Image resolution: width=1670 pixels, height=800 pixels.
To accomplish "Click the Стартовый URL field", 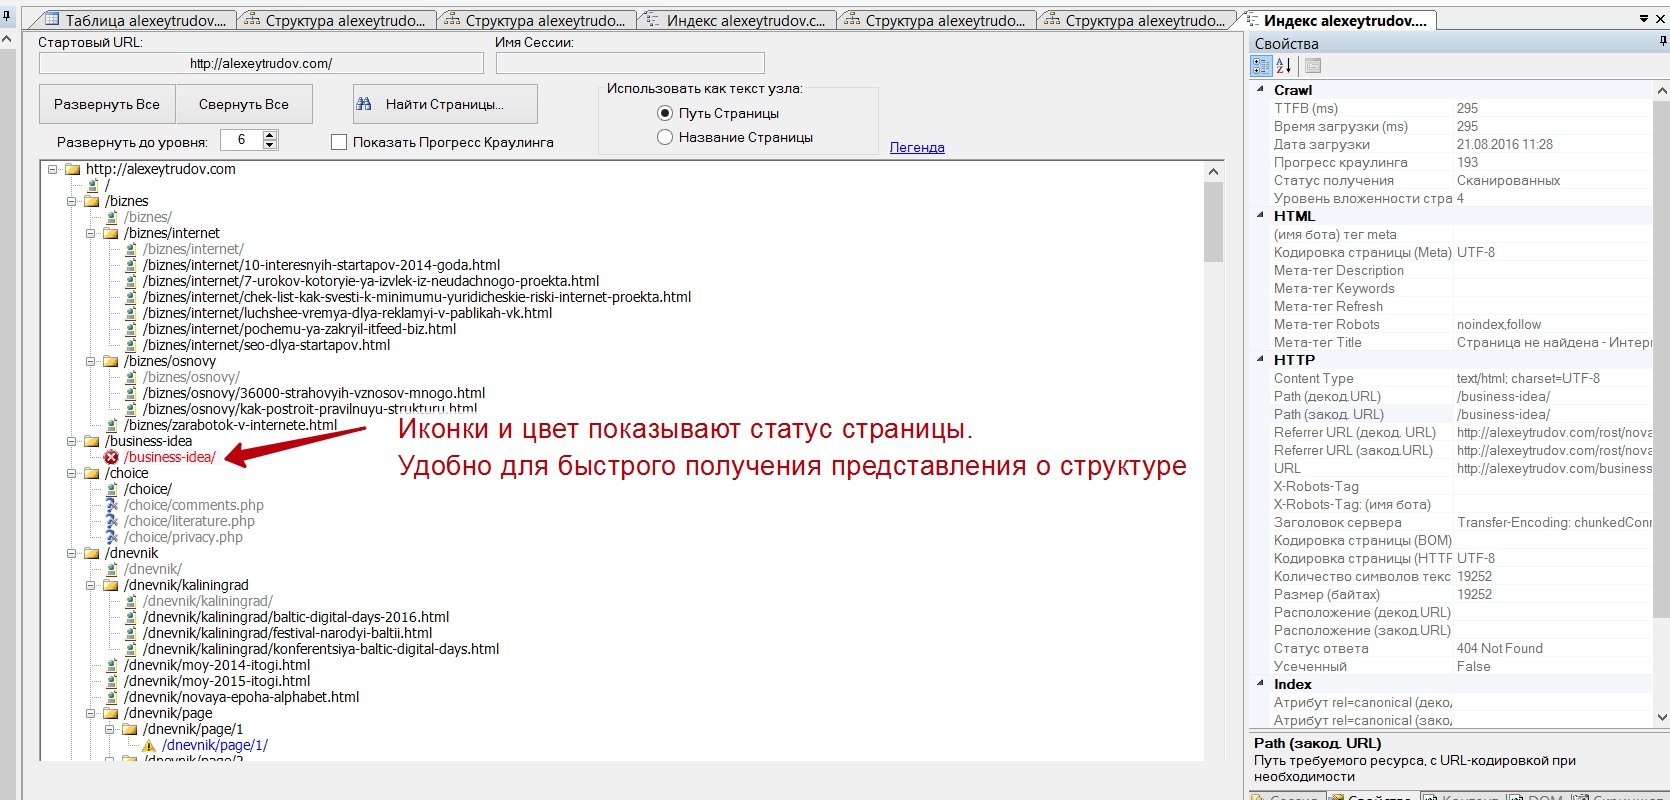I will [x=261, y=63].
